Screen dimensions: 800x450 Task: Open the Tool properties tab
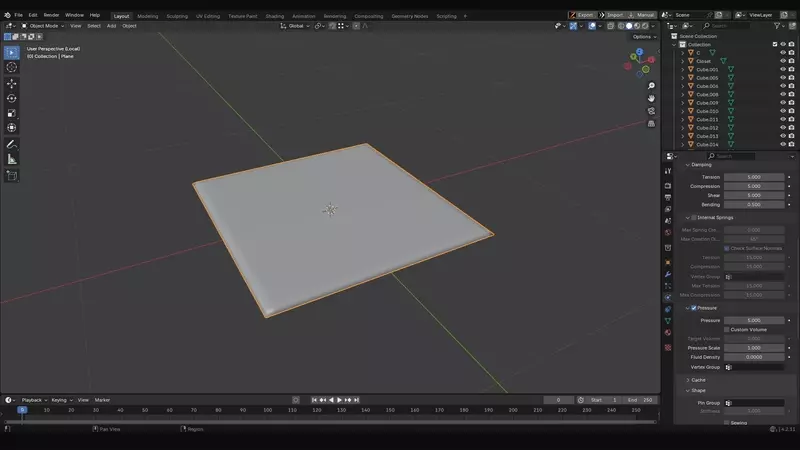(668, 171)
